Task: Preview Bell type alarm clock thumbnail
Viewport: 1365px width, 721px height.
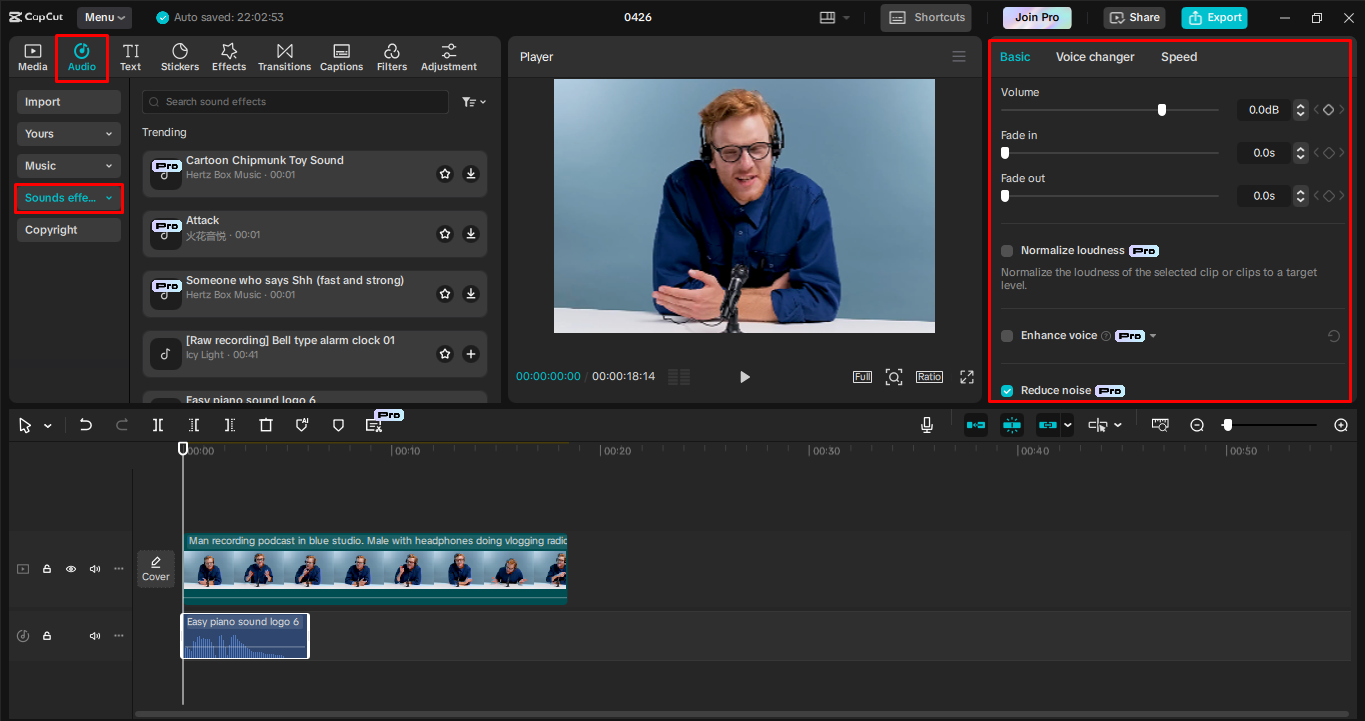Action: click(x=166, y=354)
